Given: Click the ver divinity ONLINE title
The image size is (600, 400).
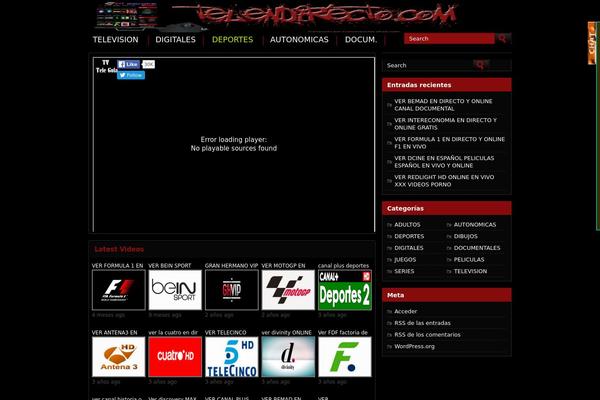Looking at the screenshot, I should [x=286, y=333].
